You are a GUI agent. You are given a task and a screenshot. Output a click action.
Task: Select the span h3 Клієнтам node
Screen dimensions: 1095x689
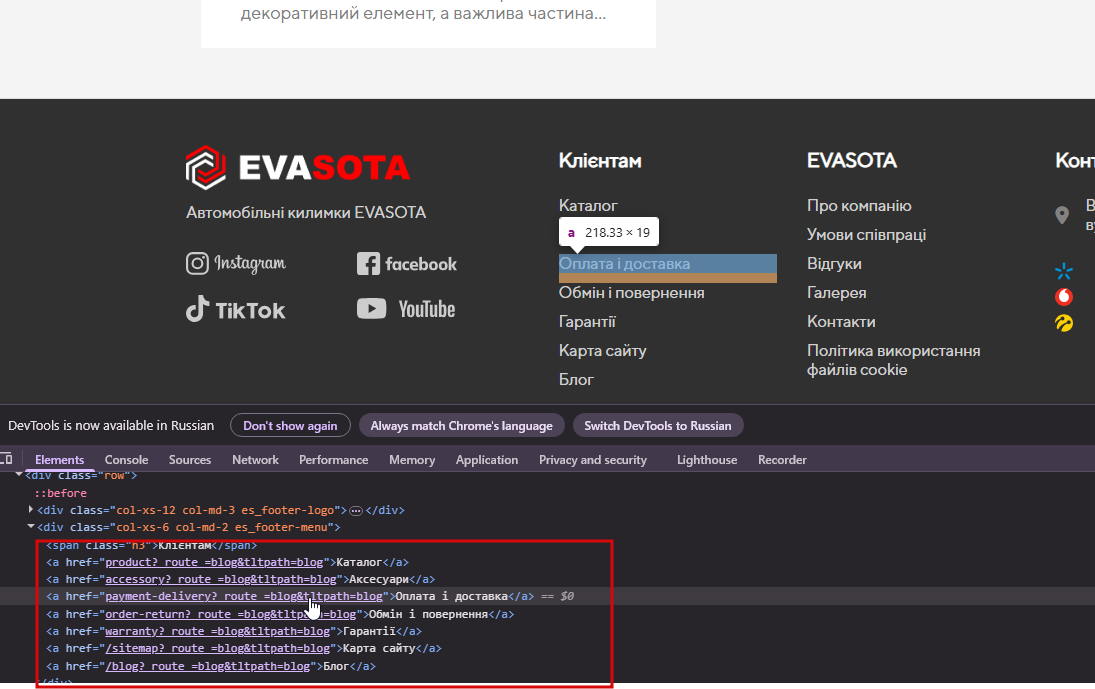(152, 545)
